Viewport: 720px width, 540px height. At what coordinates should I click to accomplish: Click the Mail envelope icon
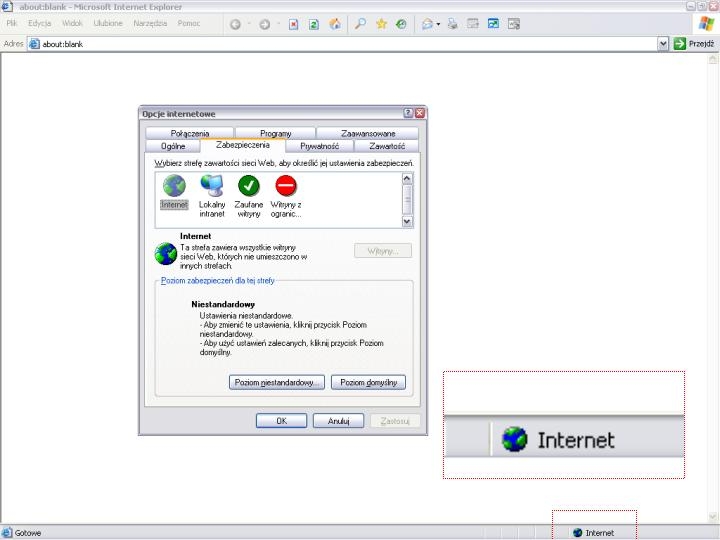pos(427,24)
